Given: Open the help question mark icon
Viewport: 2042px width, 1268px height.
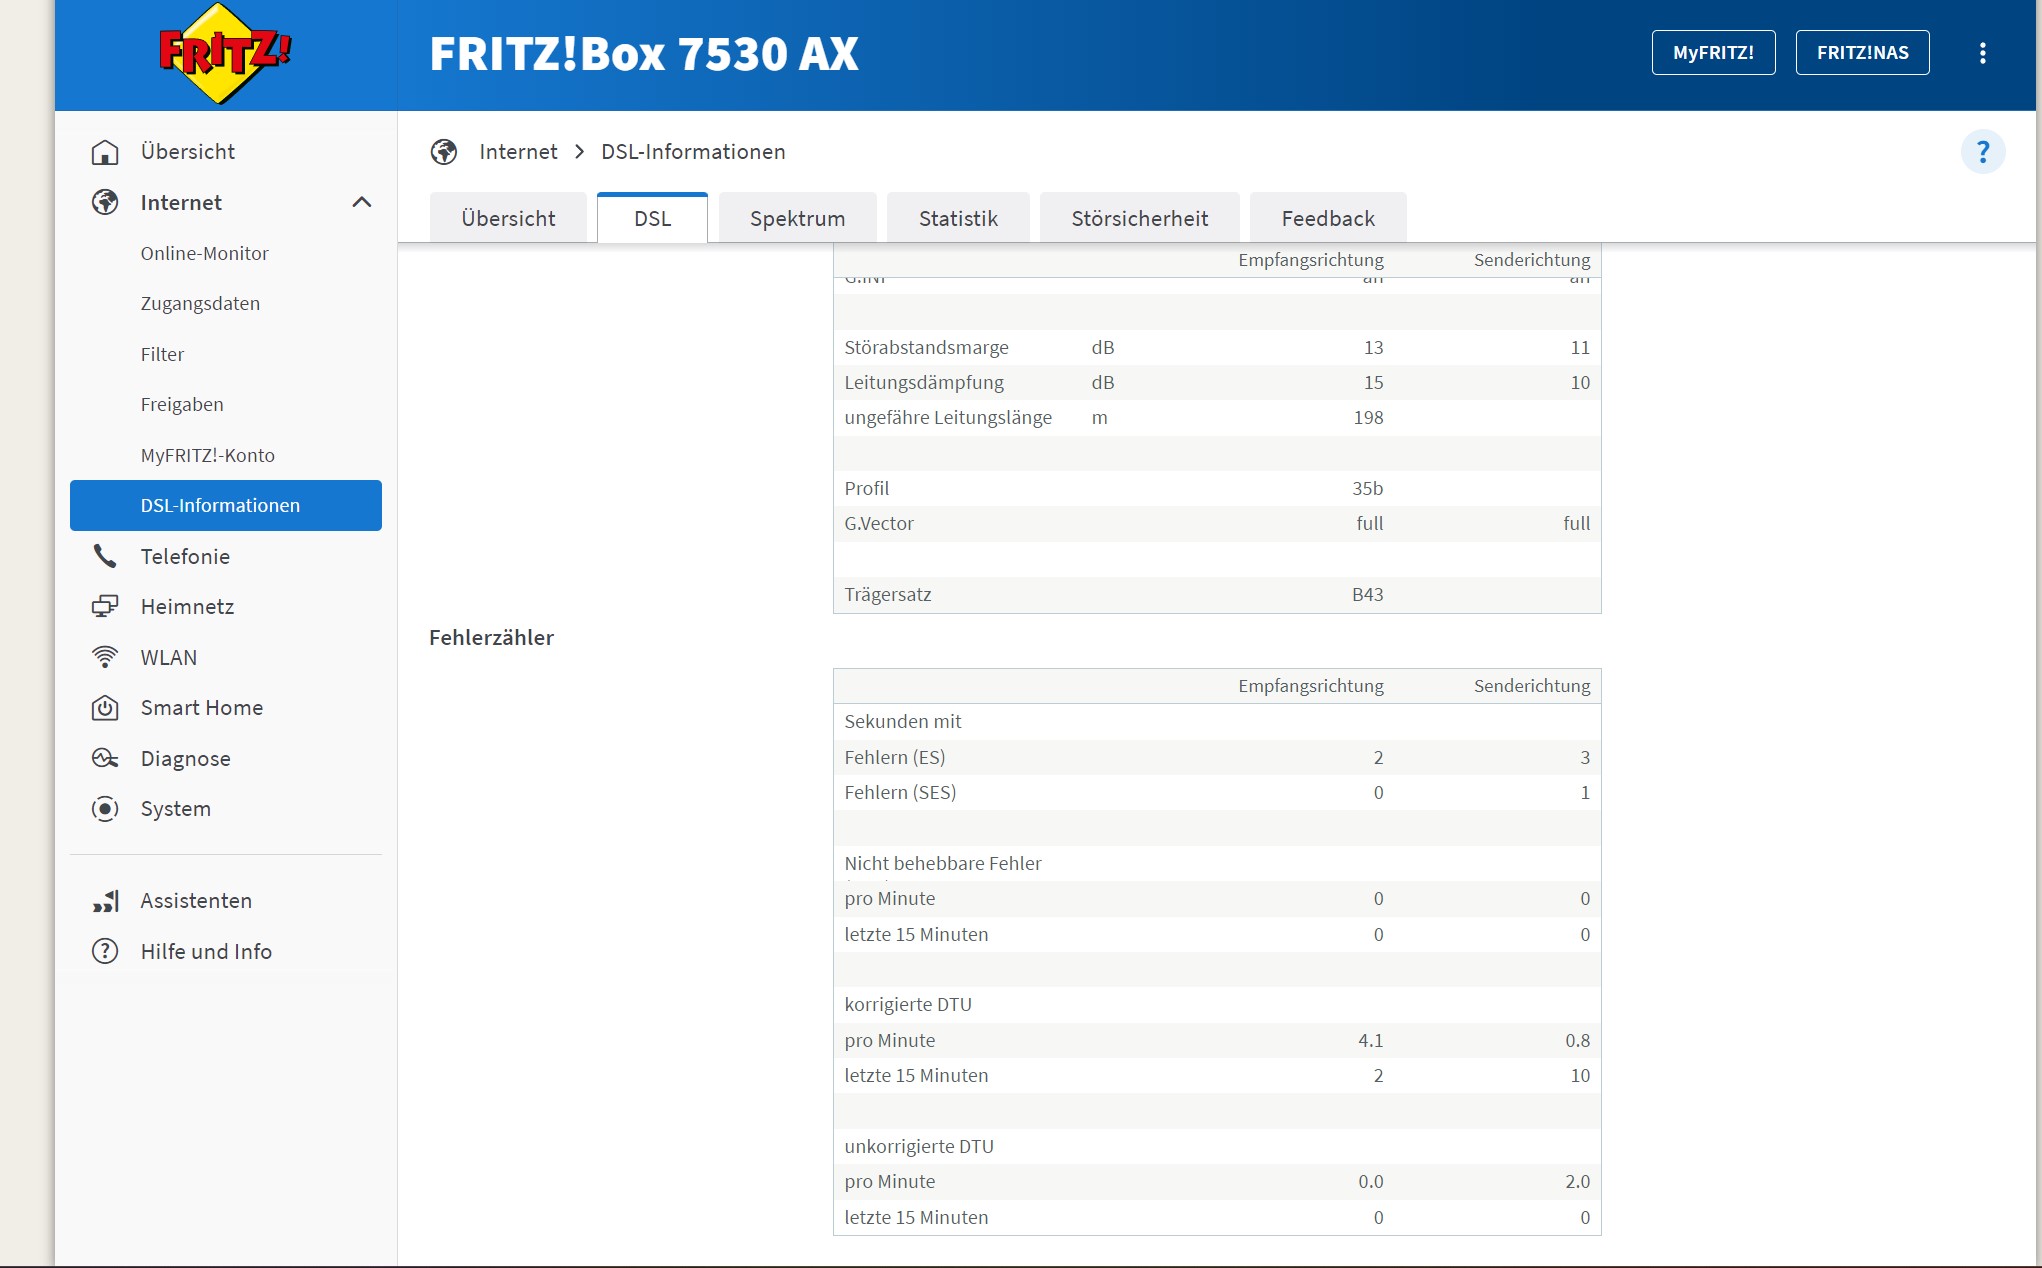Looking at the screenshot, I should coord(1982,152).
